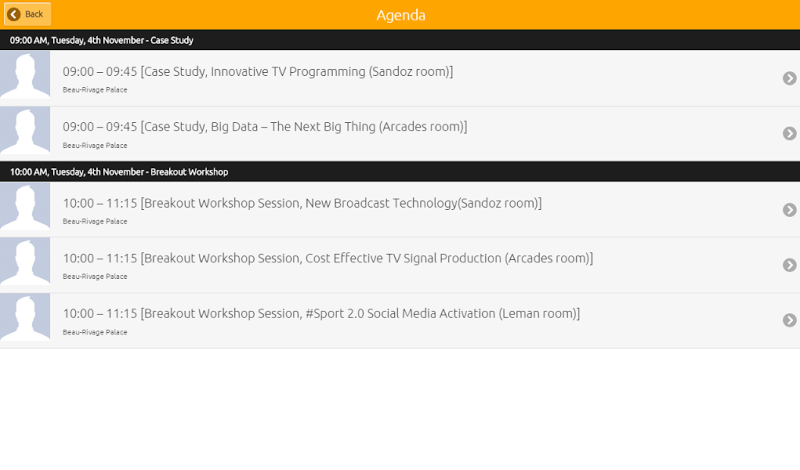
Task: Open the Innovative TV Programming case study session
Action: pos(257,72)
